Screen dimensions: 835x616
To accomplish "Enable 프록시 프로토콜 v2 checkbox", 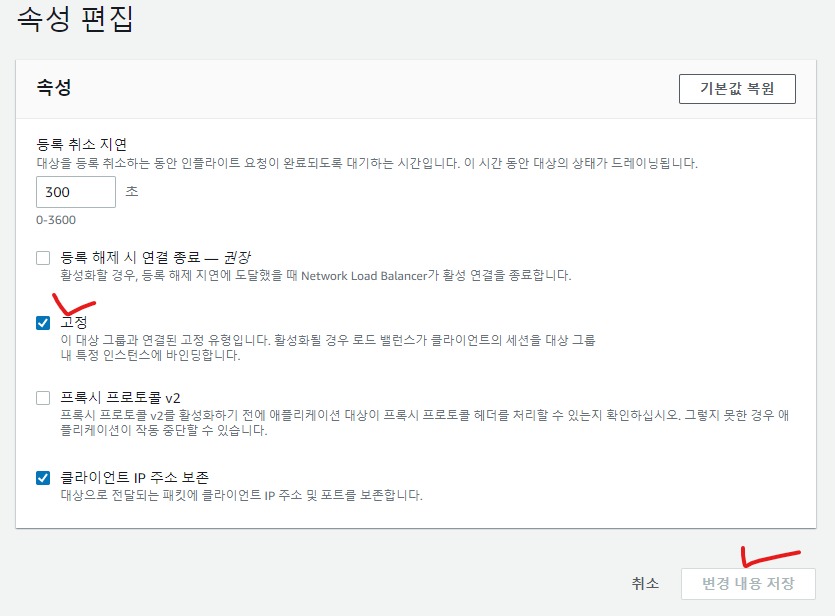I will point(43,398).
